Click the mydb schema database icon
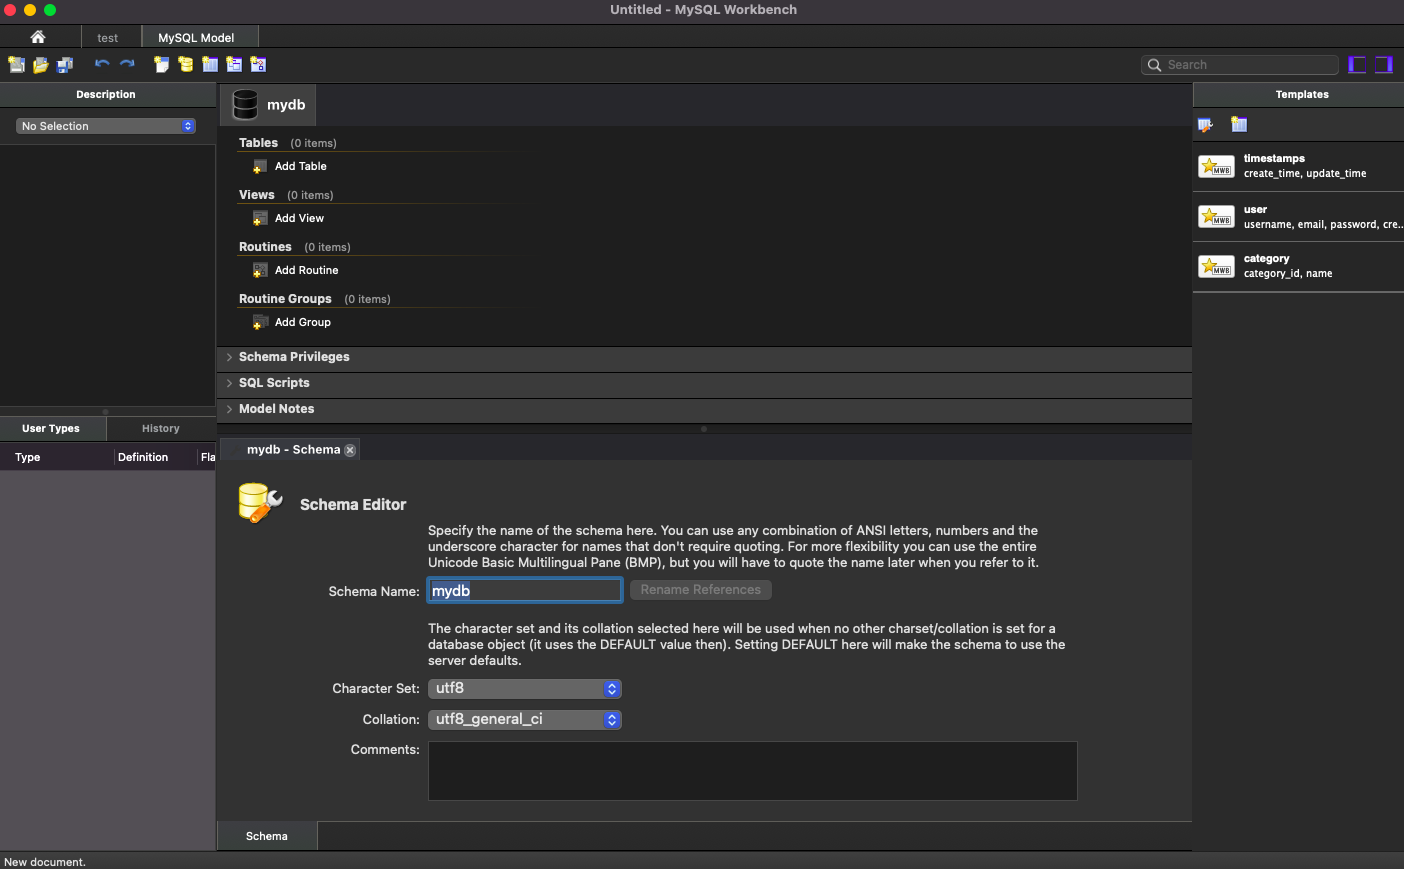 pos(245,105)
